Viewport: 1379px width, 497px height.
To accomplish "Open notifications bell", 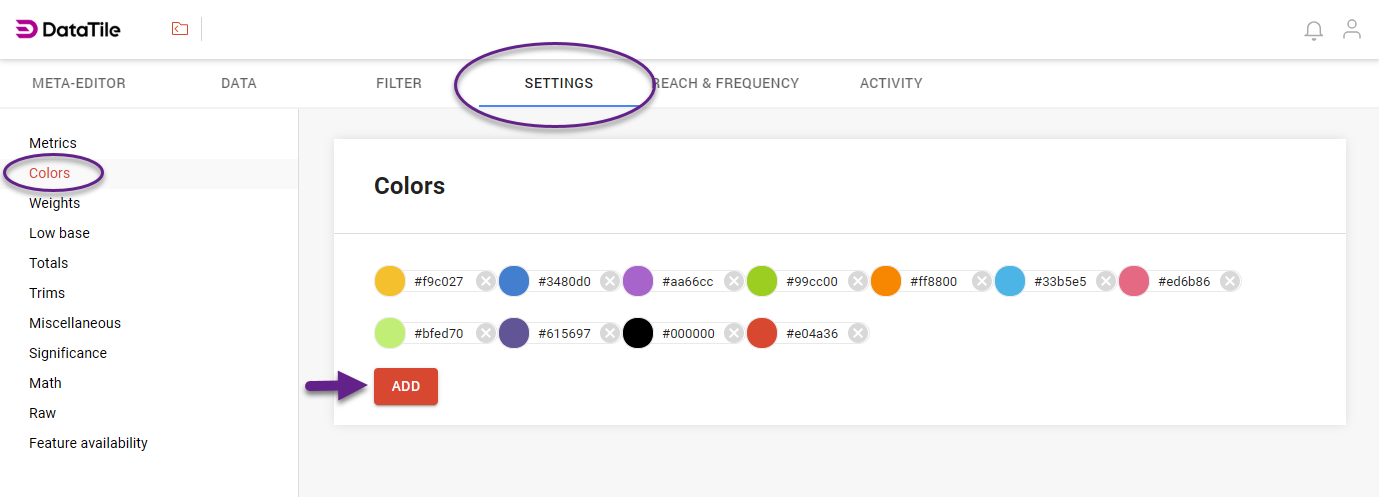I will tap(1313, 31).
